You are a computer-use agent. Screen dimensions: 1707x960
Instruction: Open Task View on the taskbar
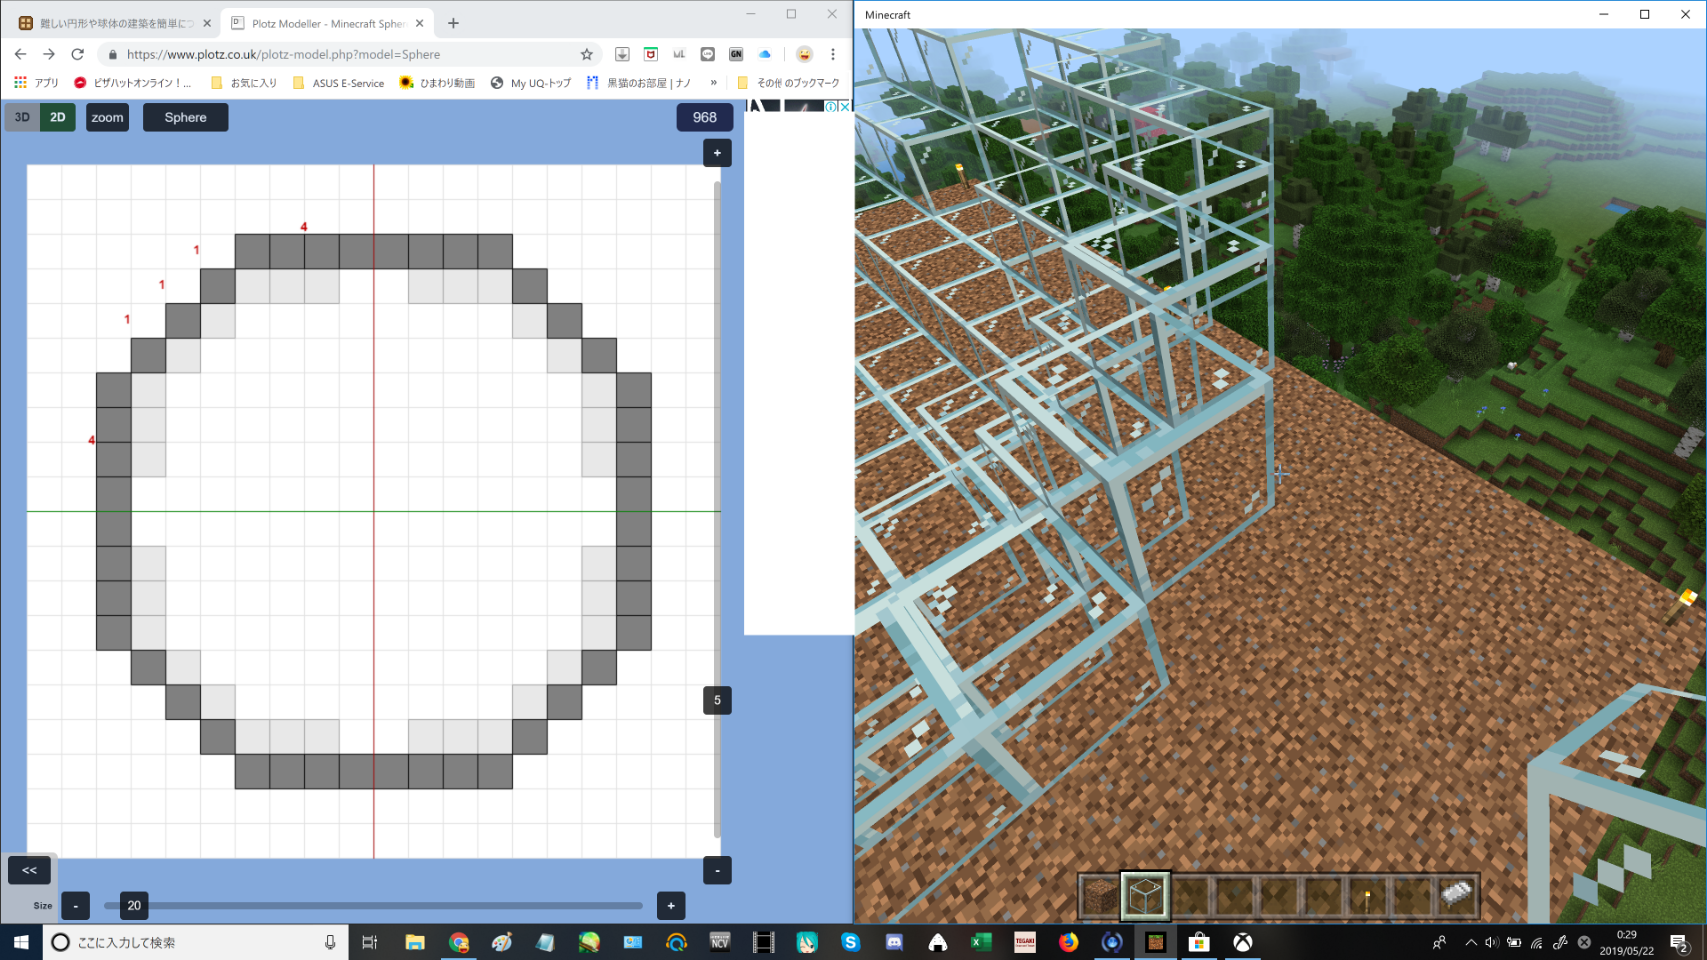click(x=369, y=942)
